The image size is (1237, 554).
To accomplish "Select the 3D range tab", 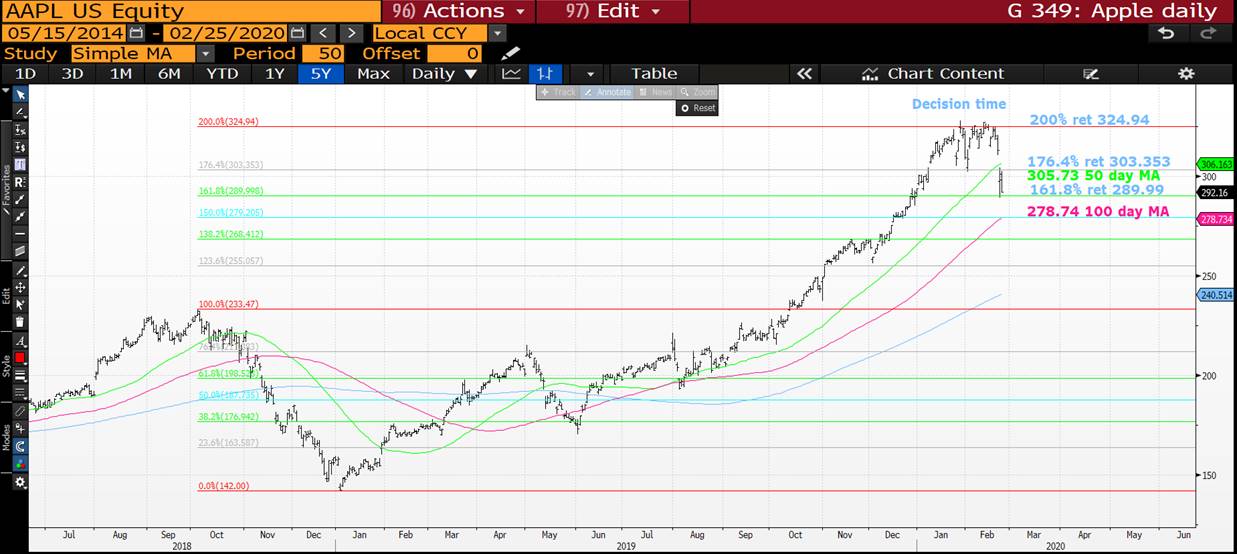I will [72, 73].
